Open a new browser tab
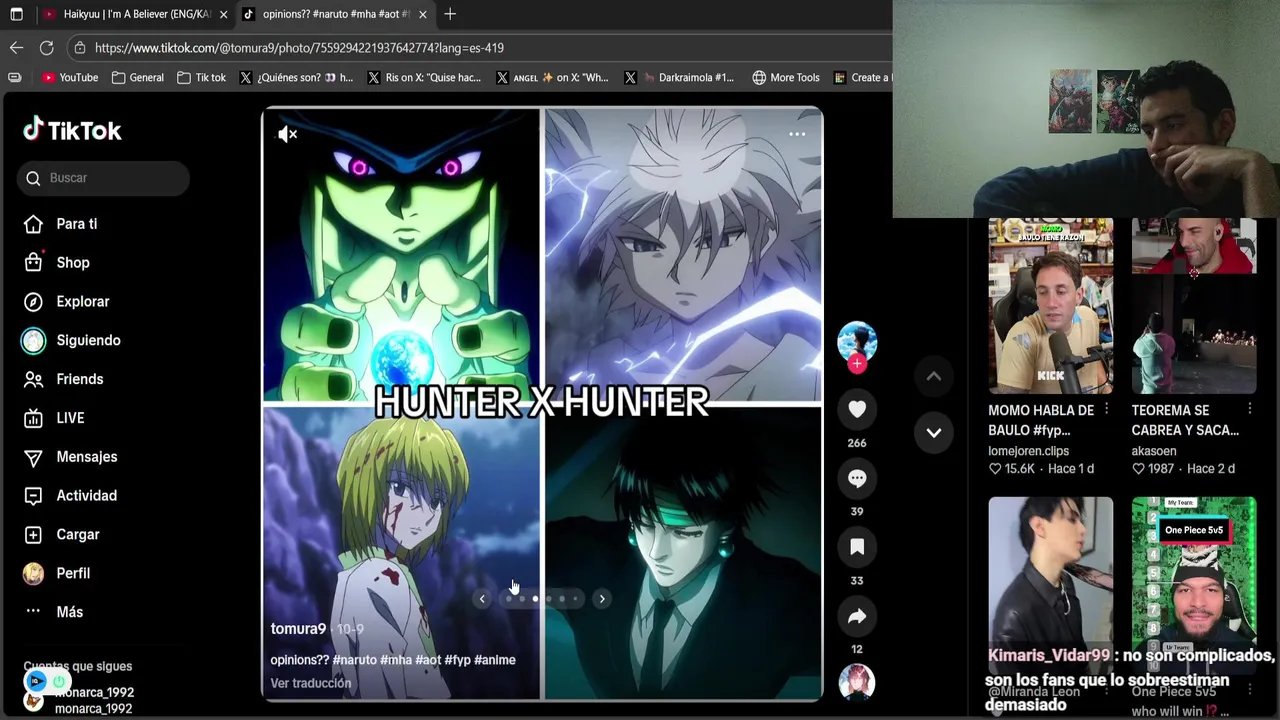Screen dimensions: 1280x720 (450, 14)
